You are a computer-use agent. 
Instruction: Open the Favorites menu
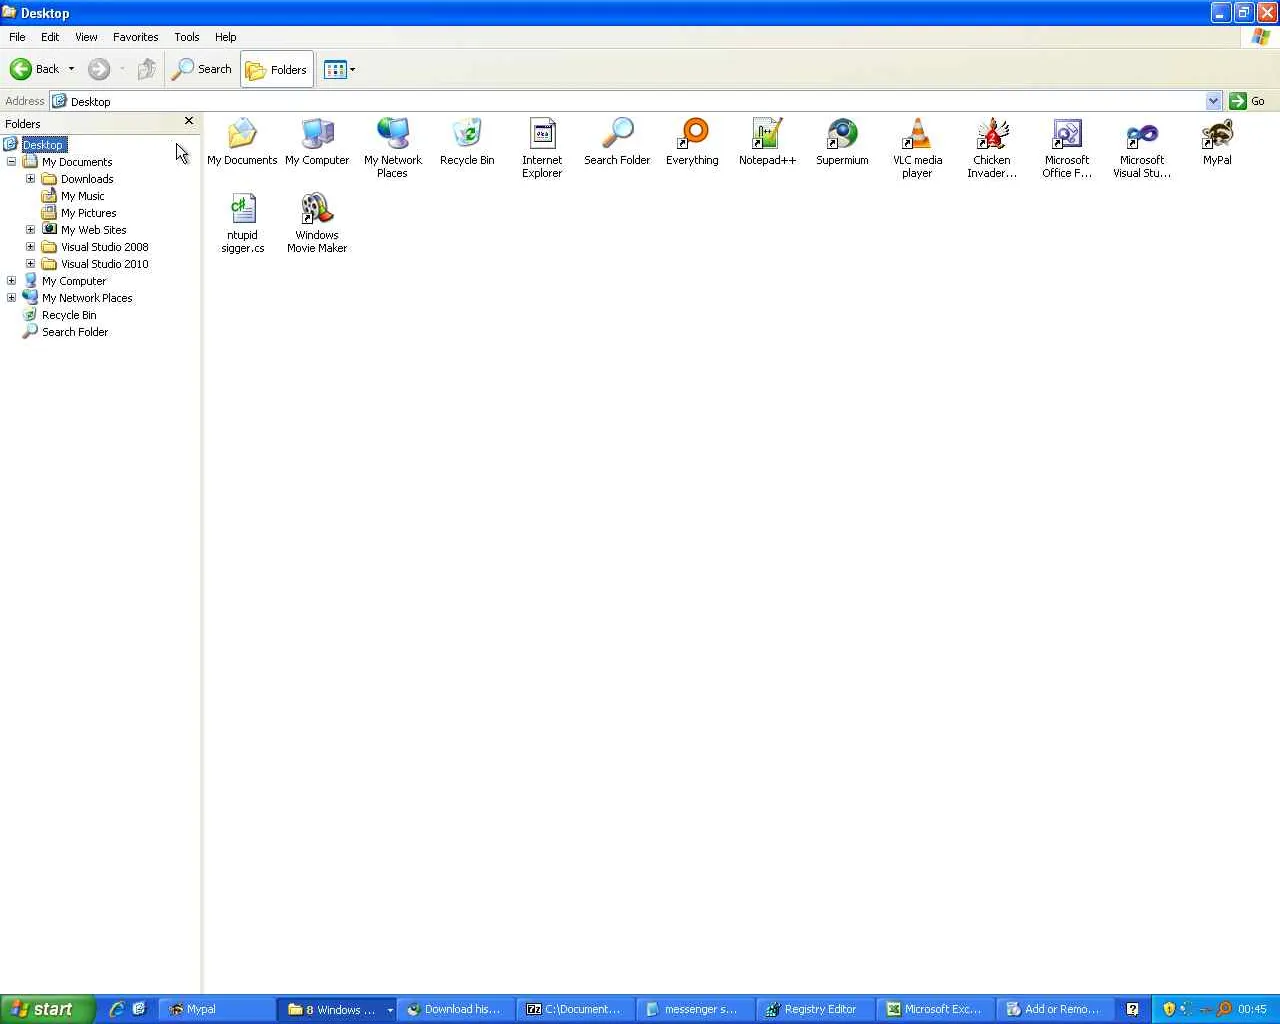(x=135, y=37)
